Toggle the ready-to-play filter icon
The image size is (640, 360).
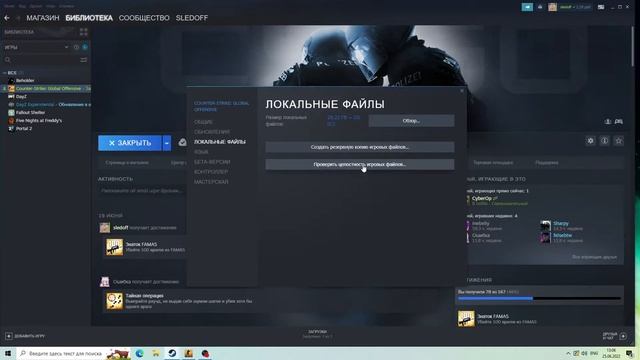[85, 47]
